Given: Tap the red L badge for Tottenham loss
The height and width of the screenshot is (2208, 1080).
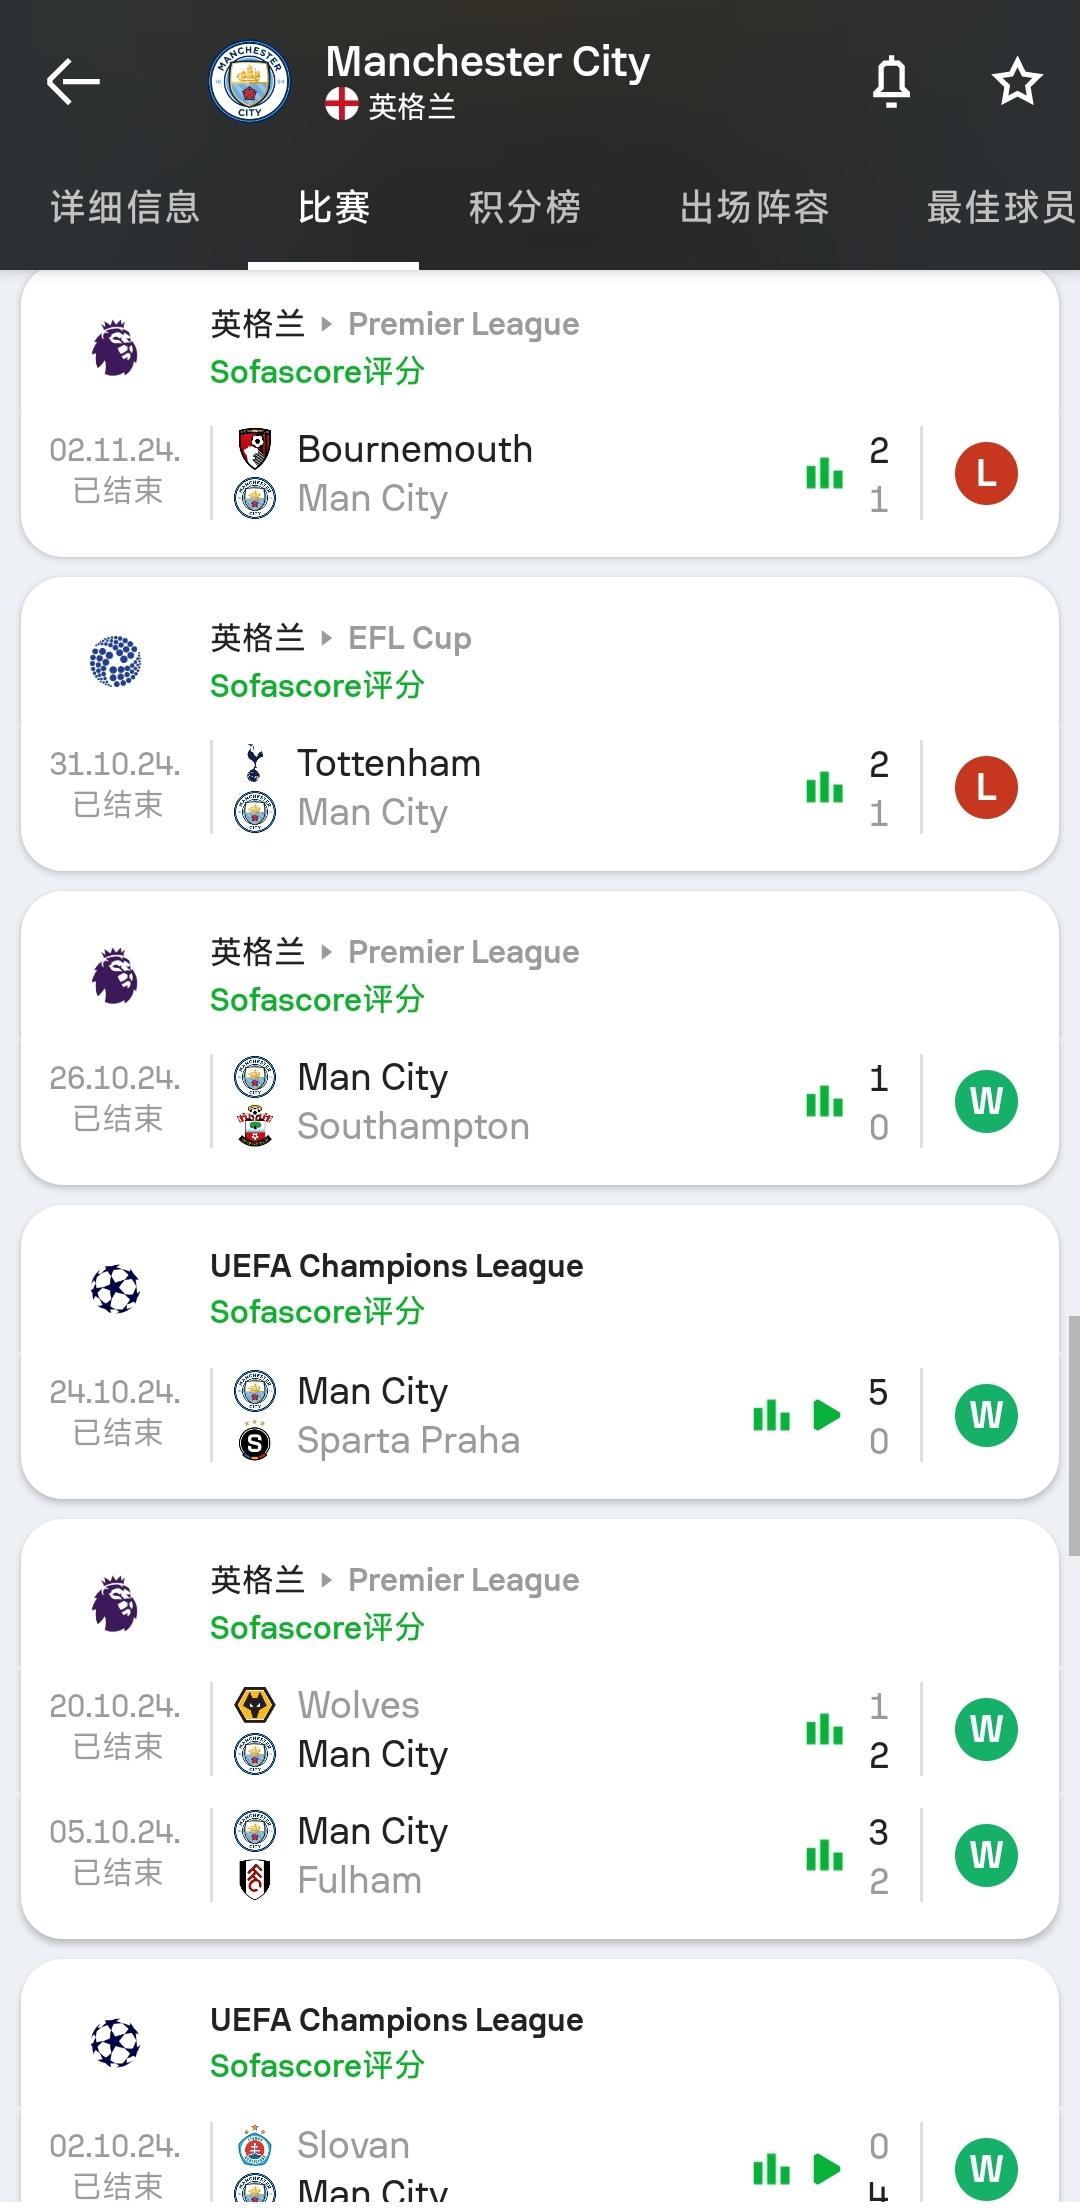Looking at the screenshot, I should click(x=986, y=788).
